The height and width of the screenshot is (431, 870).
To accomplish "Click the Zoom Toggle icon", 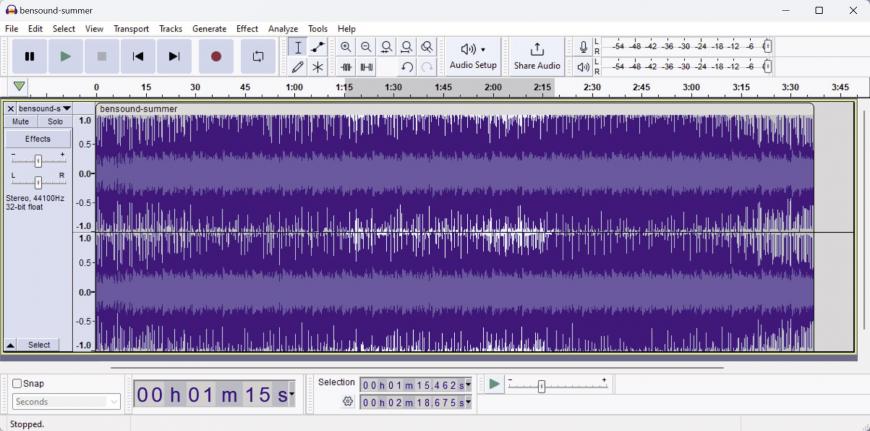I will click(x=426, y=47).
